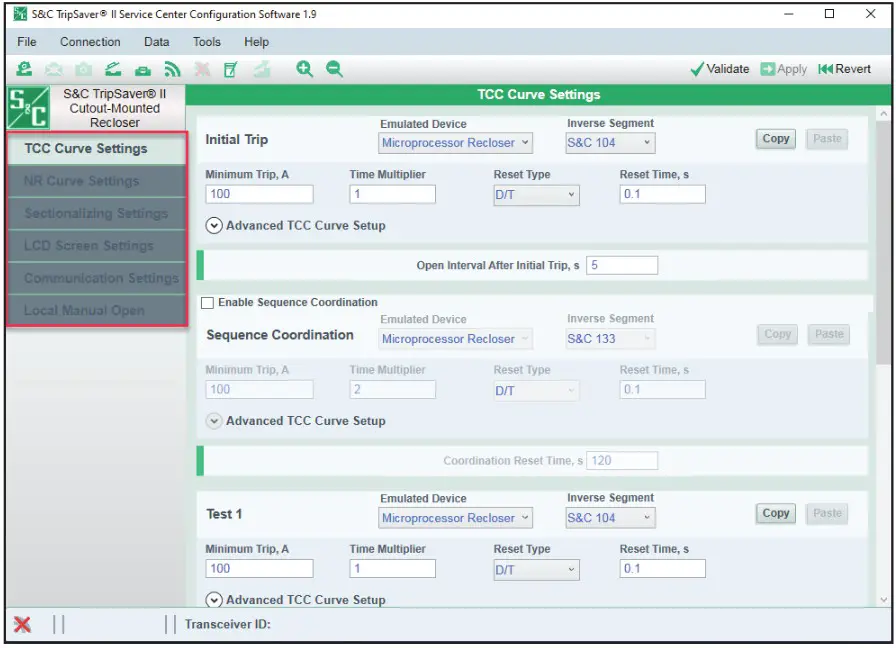
Task: Expand Test 1 Advanced TCC Curve Setup
Action: pyautogui.click(x=214, y=600)
